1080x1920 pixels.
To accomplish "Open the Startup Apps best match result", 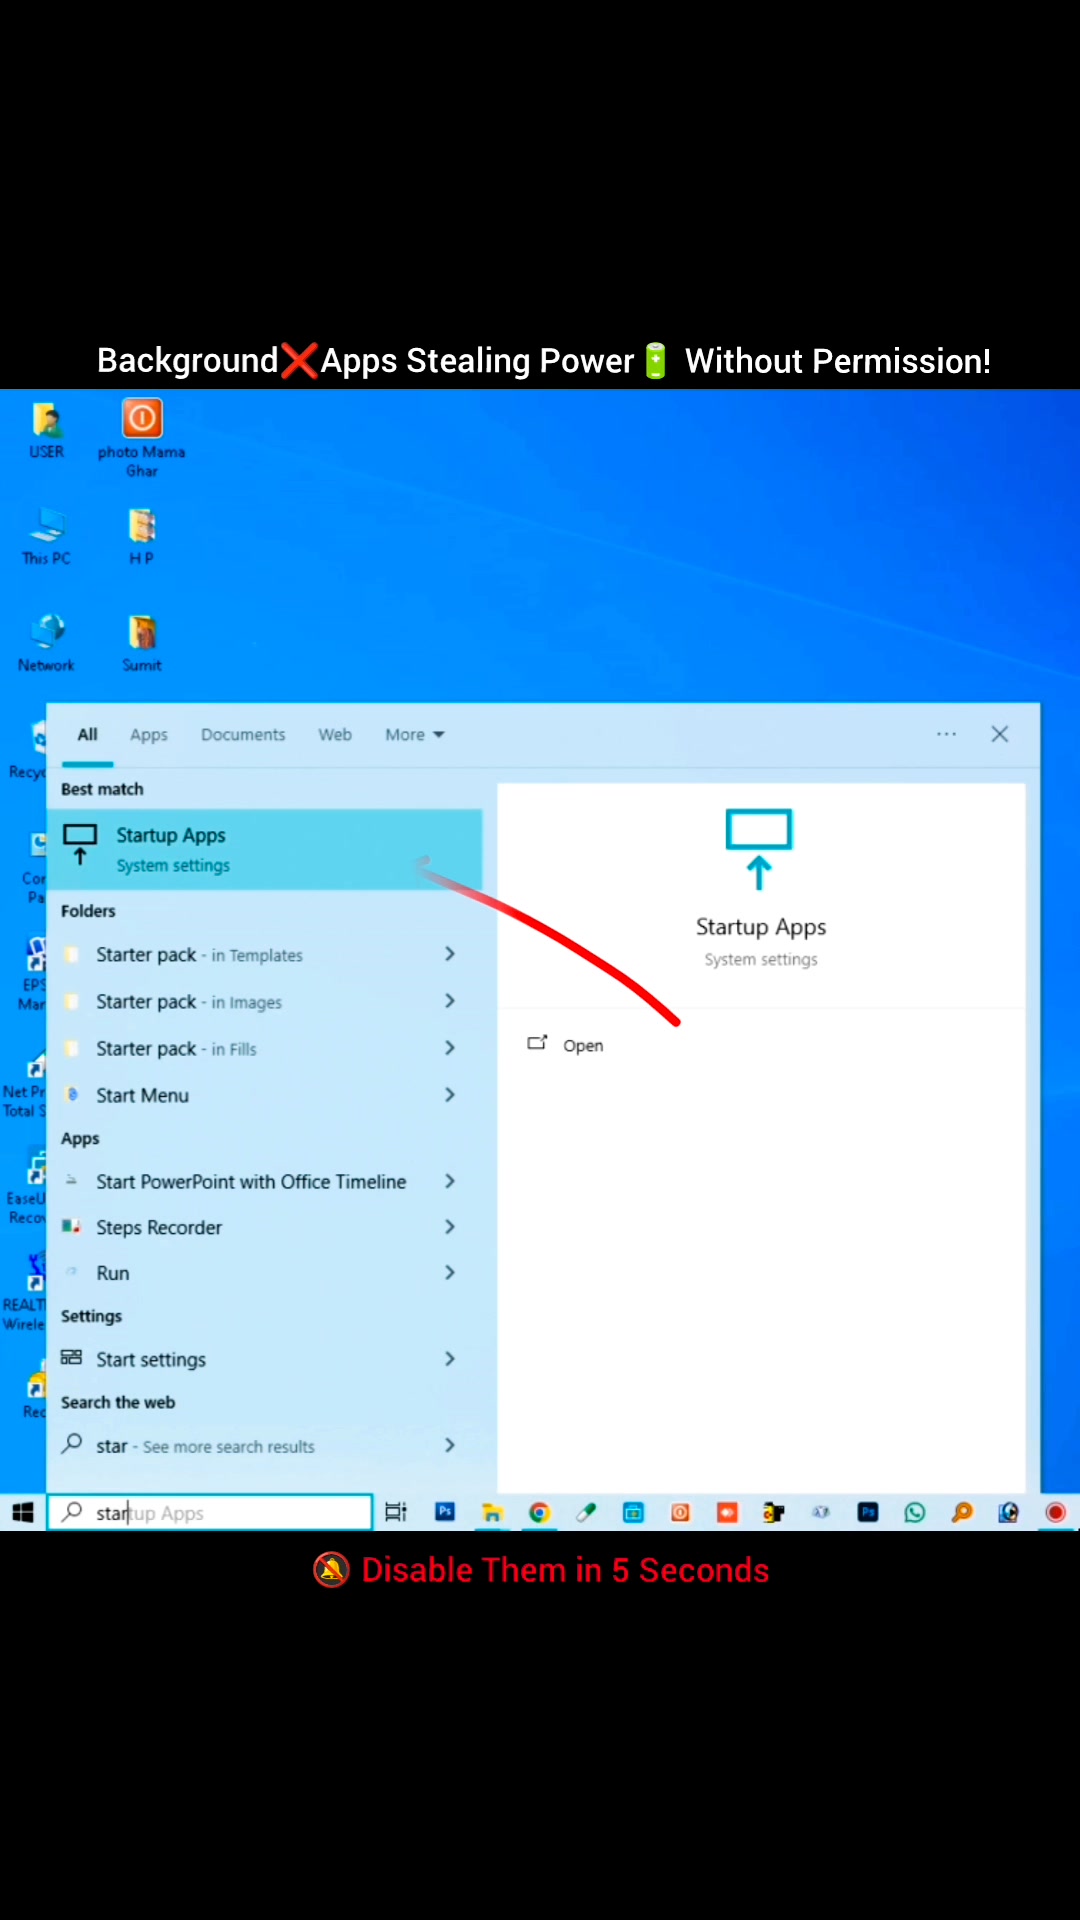I will coord(265,849).
